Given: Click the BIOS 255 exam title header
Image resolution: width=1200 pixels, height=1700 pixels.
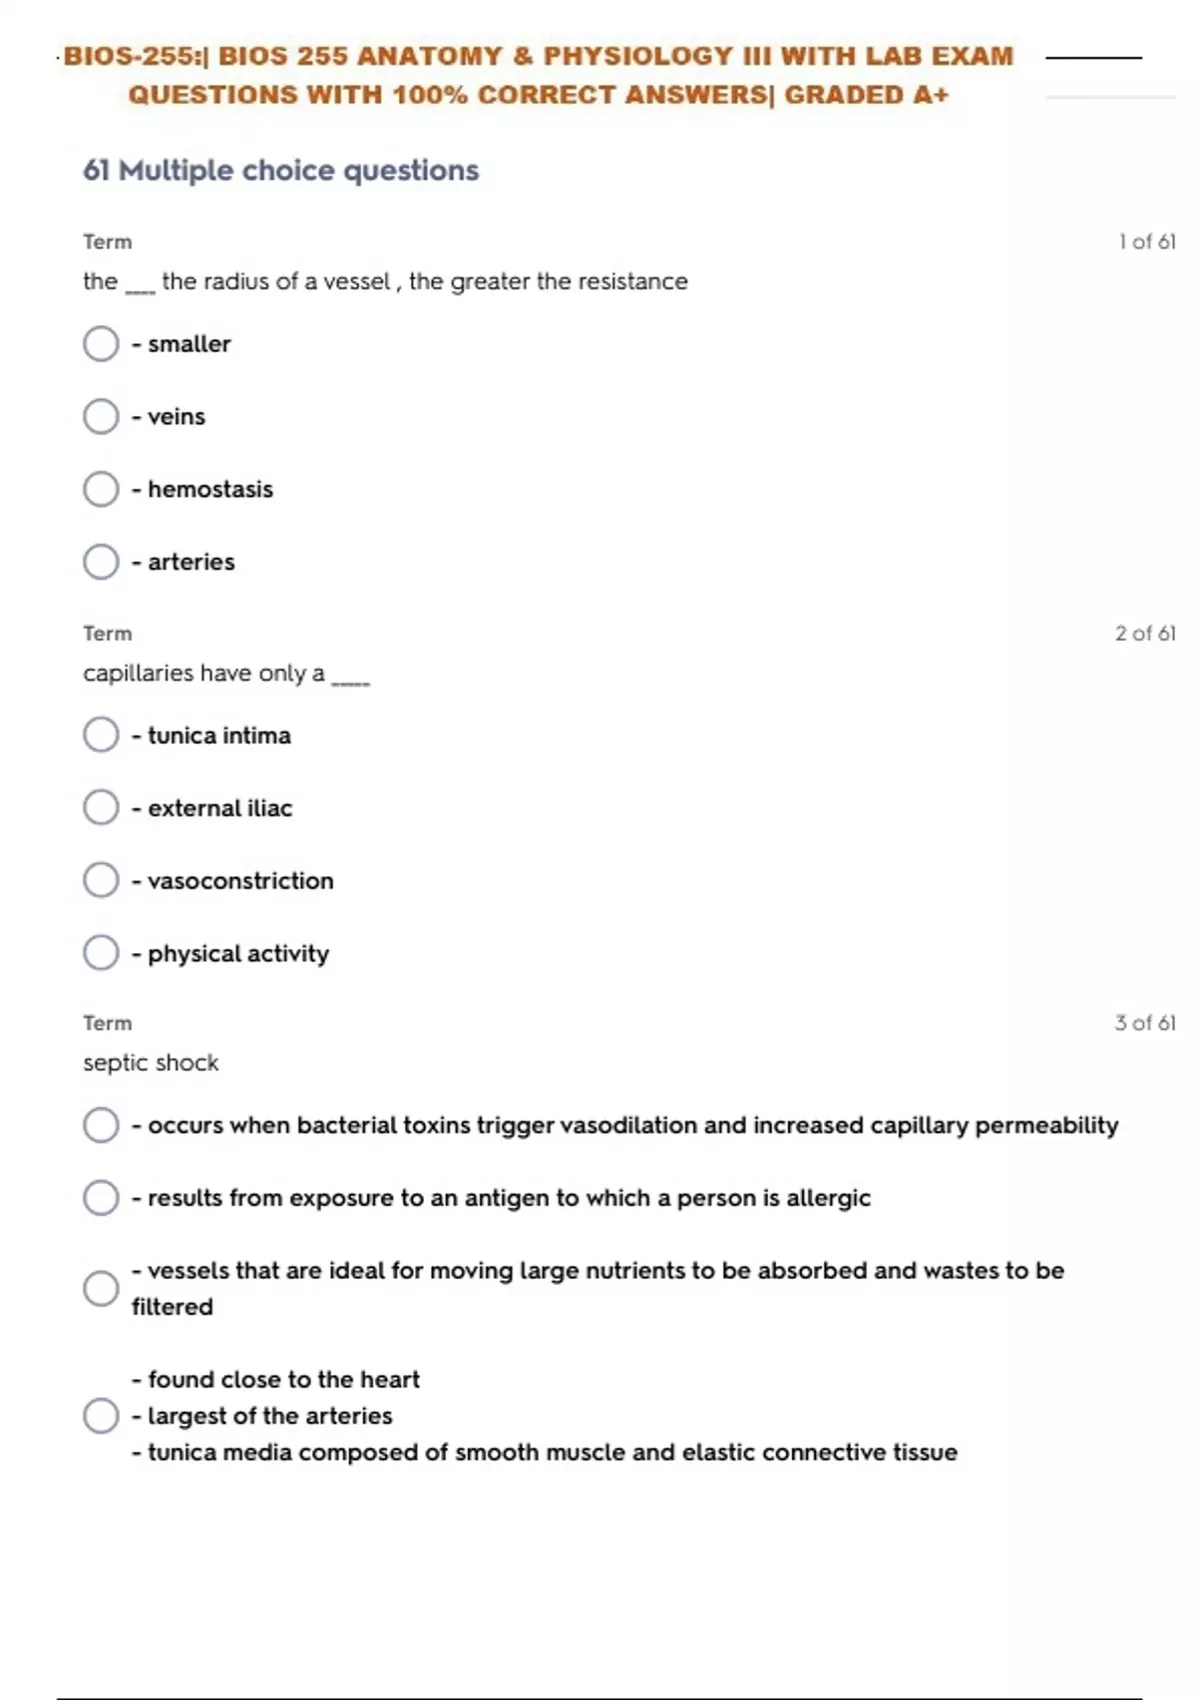Looking at the screenshot, I should point(539,75).
